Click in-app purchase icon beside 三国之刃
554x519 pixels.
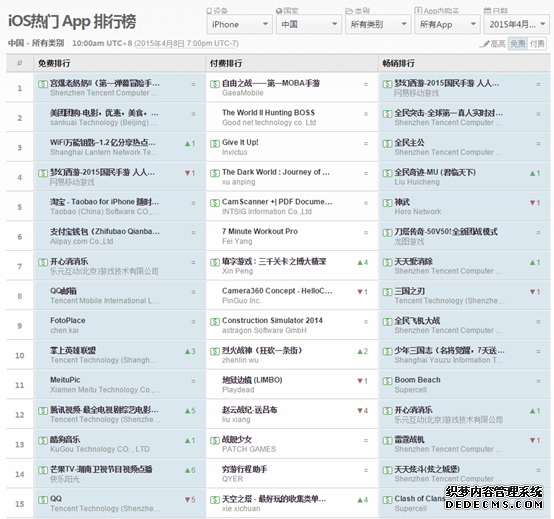[x=388, y=292]
